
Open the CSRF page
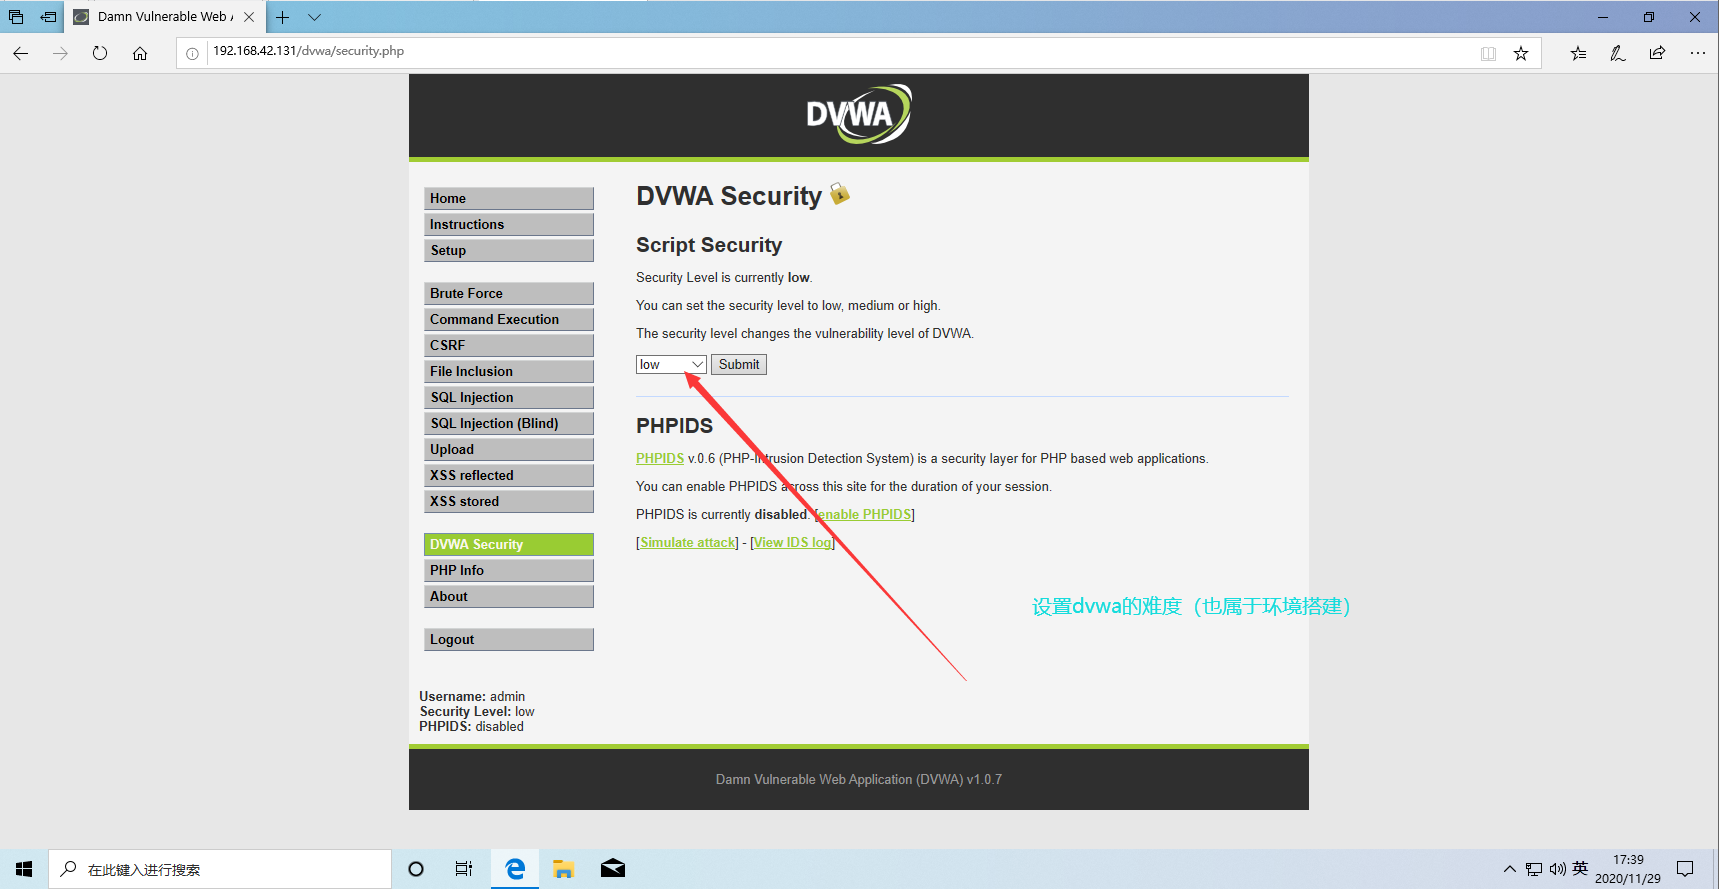[x=509, y=345]
